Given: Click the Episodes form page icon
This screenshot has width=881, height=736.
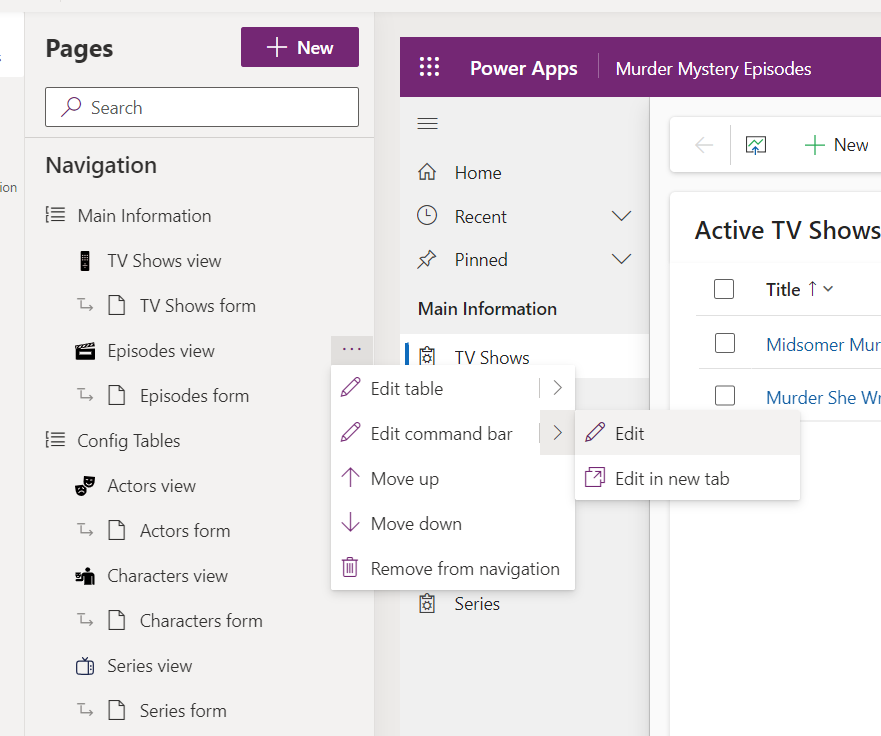Looking at the screenshot, I should [x=116, y=395].
